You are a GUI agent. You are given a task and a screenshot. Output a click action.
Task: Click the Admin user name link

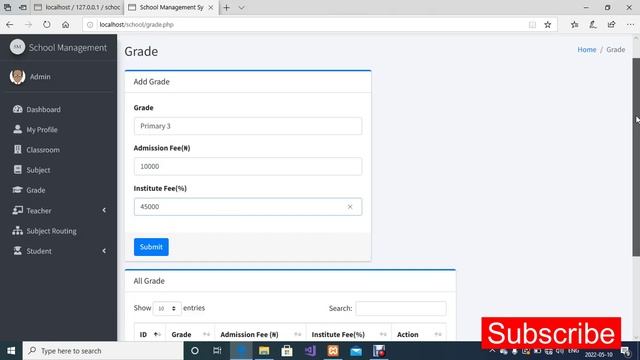coord(40,76)
